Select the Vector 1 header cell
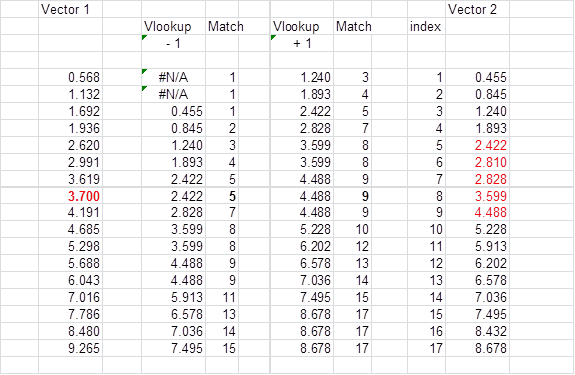The height and width of the screenshot is (375, 575). [70, 9]
